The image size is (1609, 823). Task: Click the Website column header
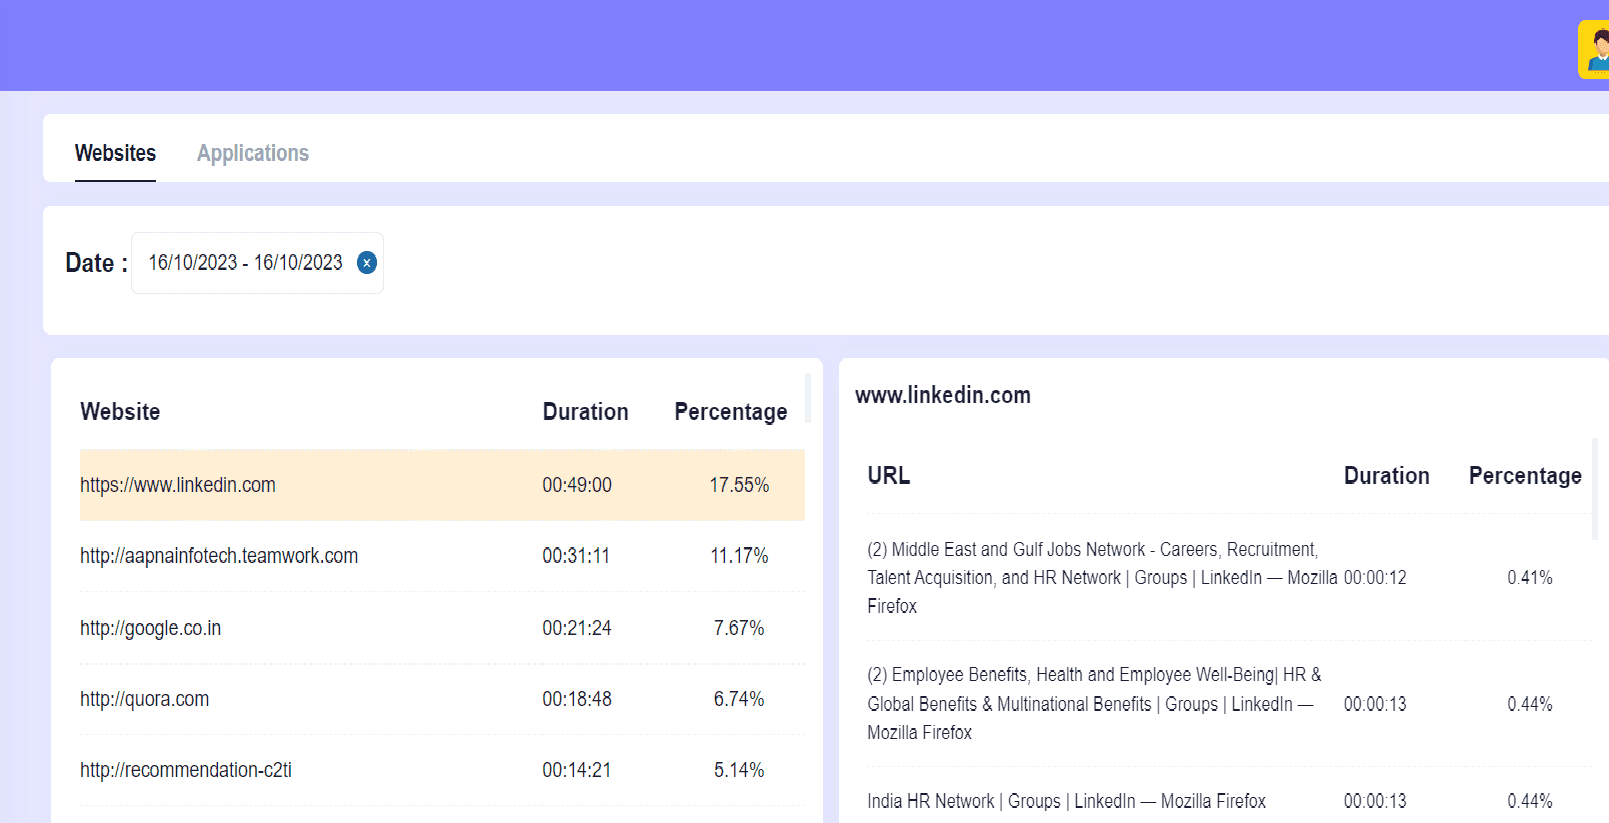tap(120, 412)
